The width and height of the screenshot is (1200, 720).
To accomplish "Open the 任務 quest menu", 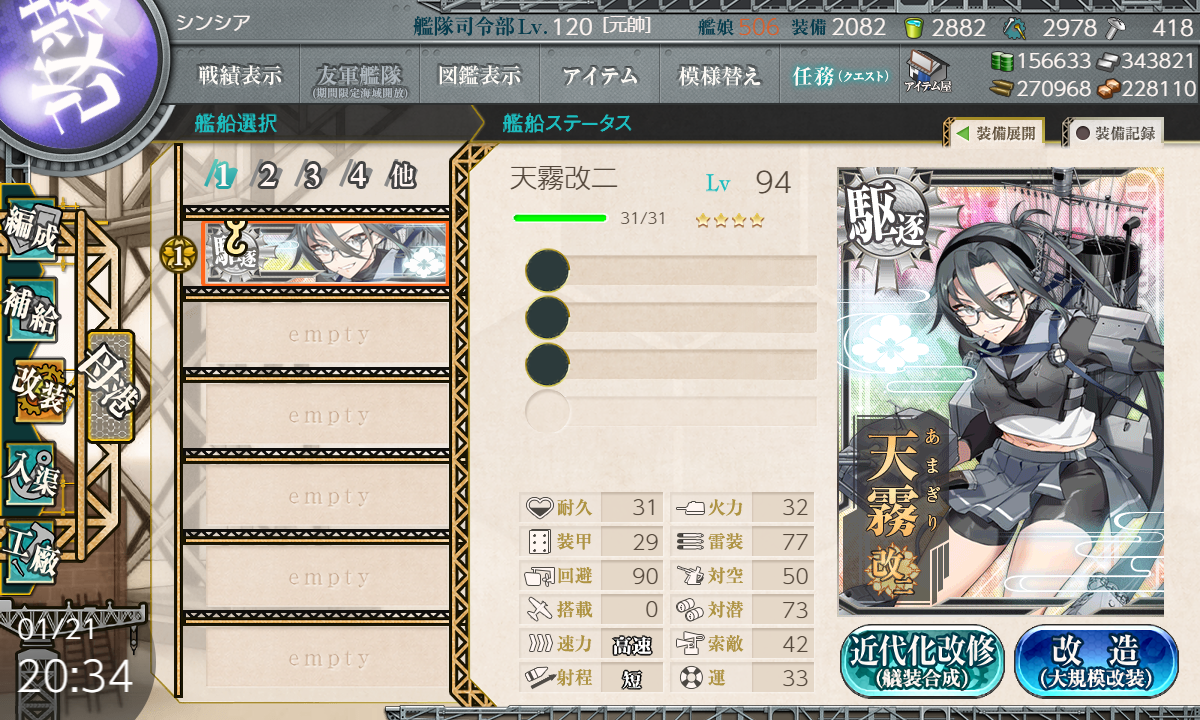I will (x=840, y=76).
